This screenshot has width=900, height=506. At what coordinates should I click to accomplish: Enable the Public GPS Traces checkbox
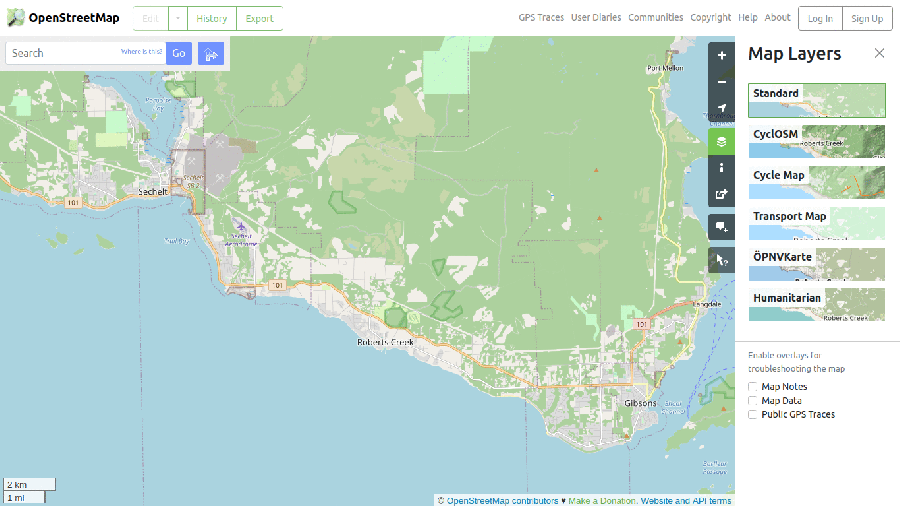752,414
